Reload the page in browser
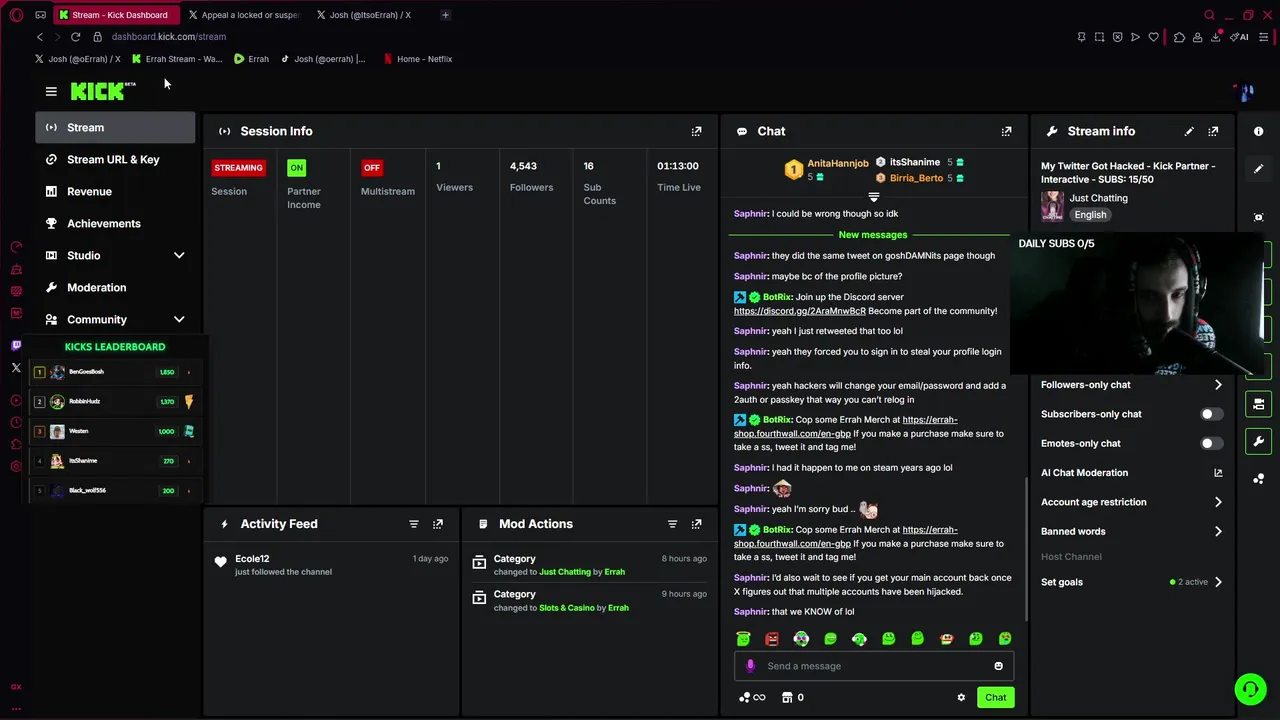Image resolution: width=1280 pixels, height=720 pixels. 75,37
